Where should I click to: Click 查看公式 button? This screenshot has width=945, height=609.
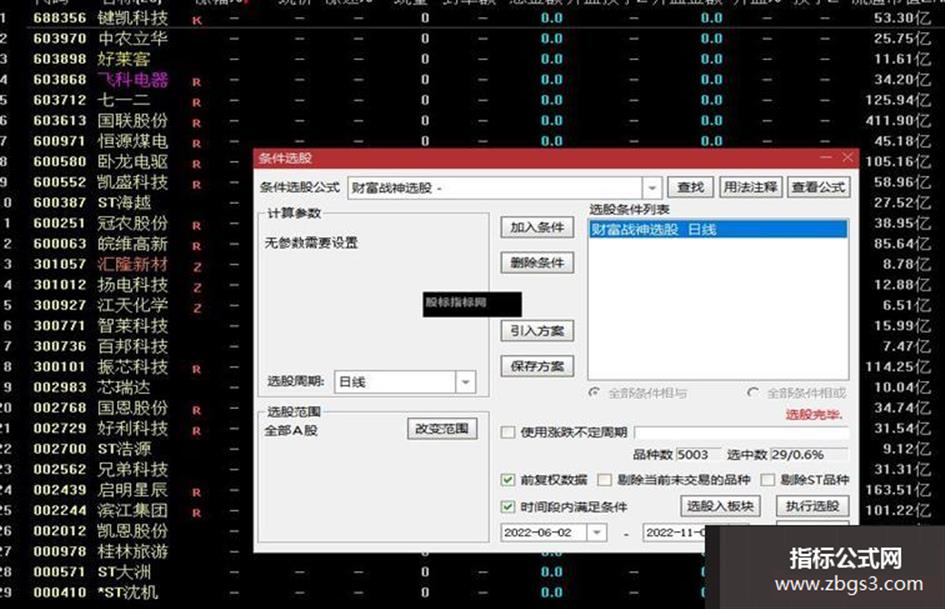[818, 188]
